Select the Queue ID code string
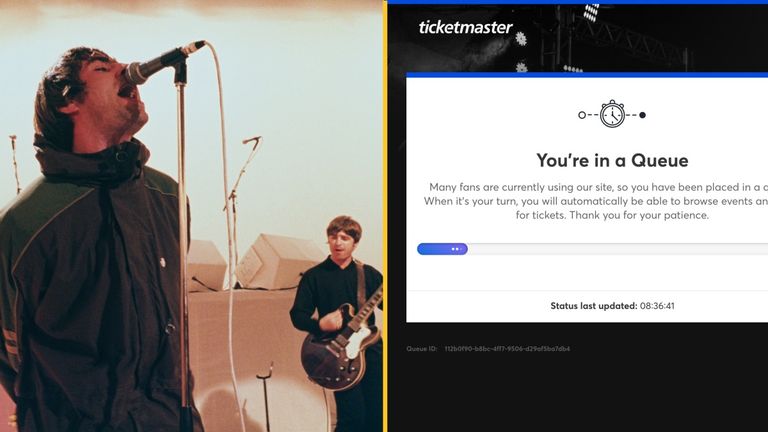Screen dimensions: 768x432 point(507,349)
